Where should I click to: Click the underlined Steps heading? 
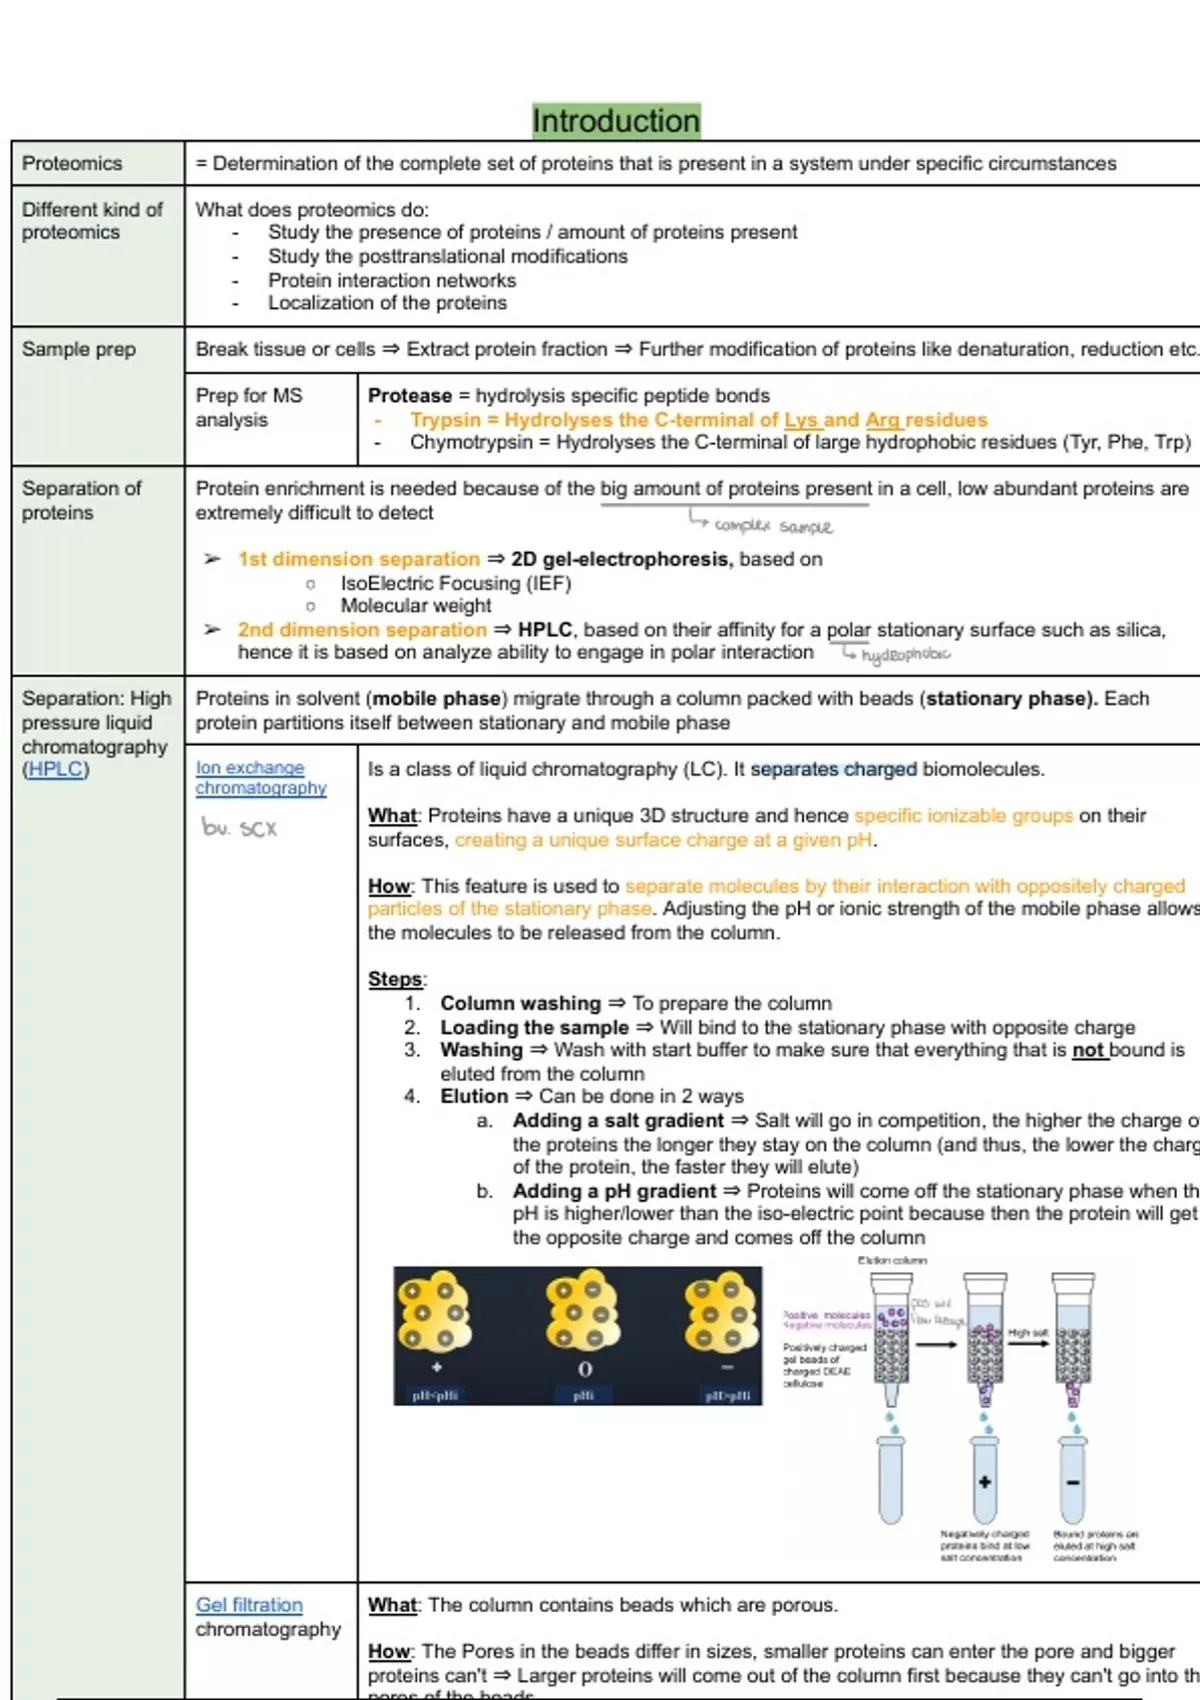396,979
